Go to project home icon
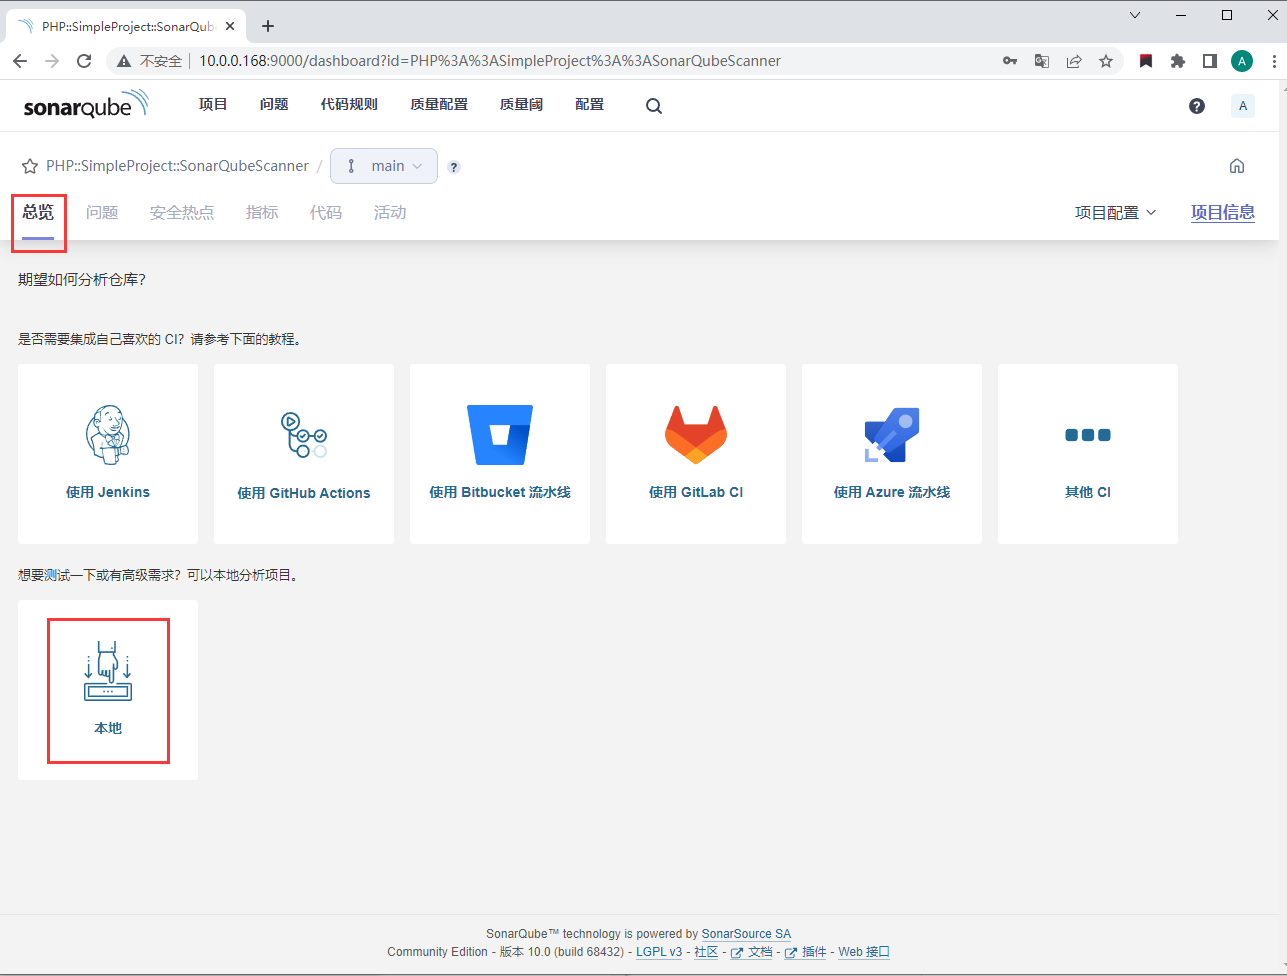This screenshot has width=1287, height=976. (x=1237, y=166)
